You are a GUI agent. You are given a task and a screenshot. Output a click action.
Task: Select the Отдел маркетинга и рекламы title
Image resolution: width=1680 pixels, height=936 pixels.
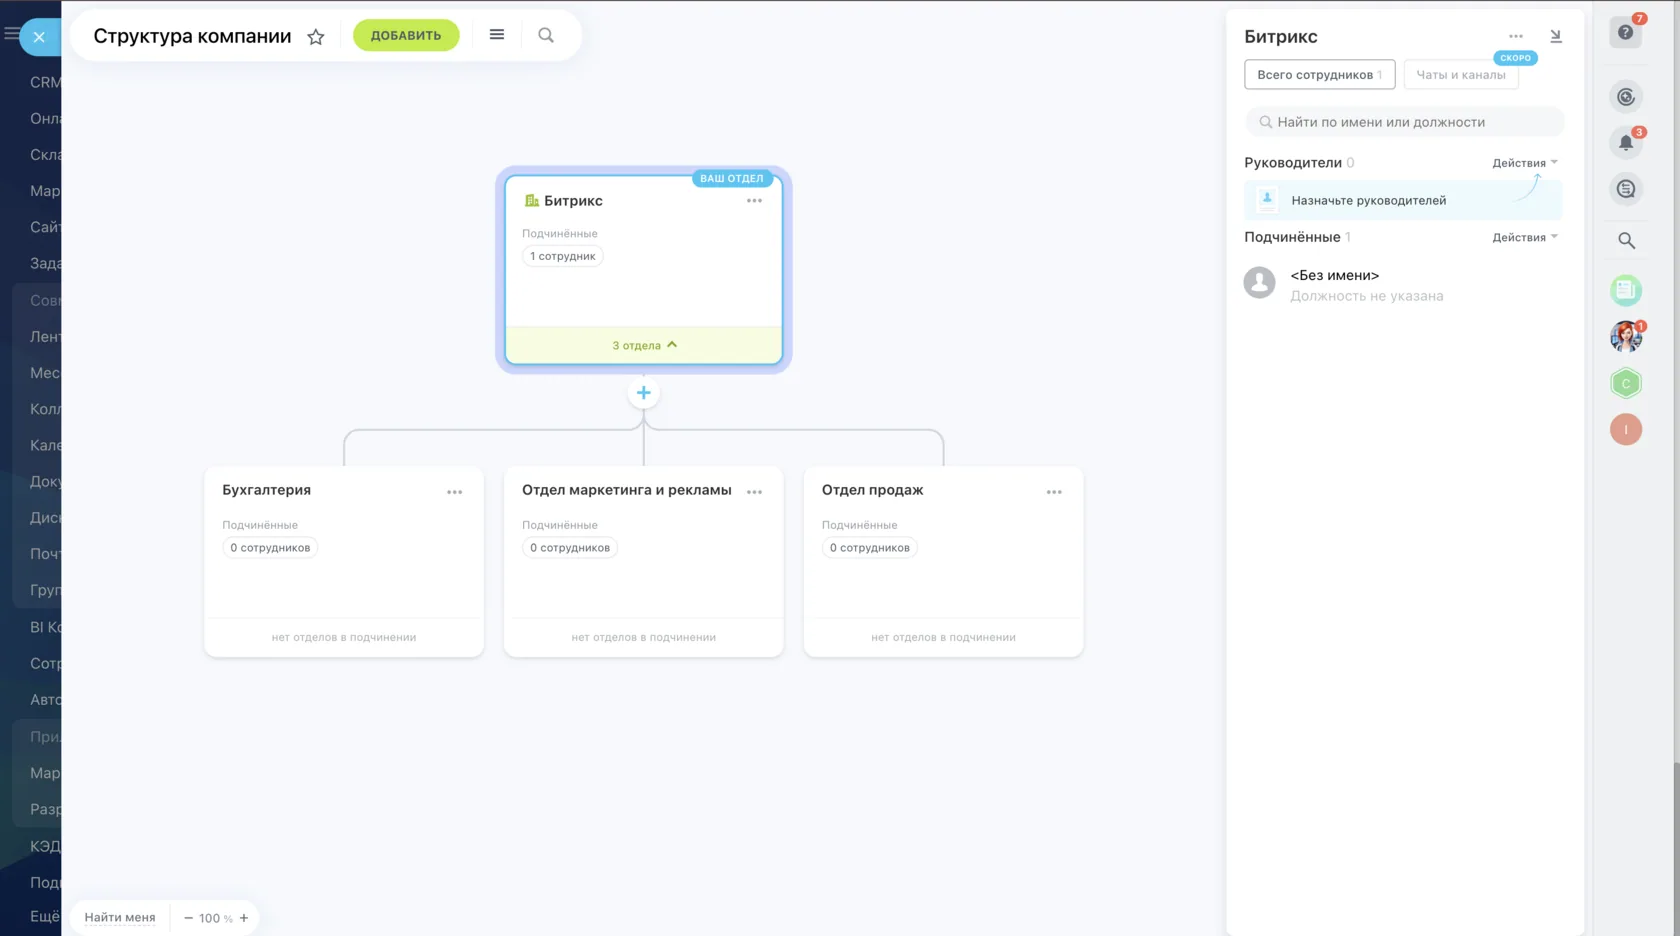(x=626, y=490)
